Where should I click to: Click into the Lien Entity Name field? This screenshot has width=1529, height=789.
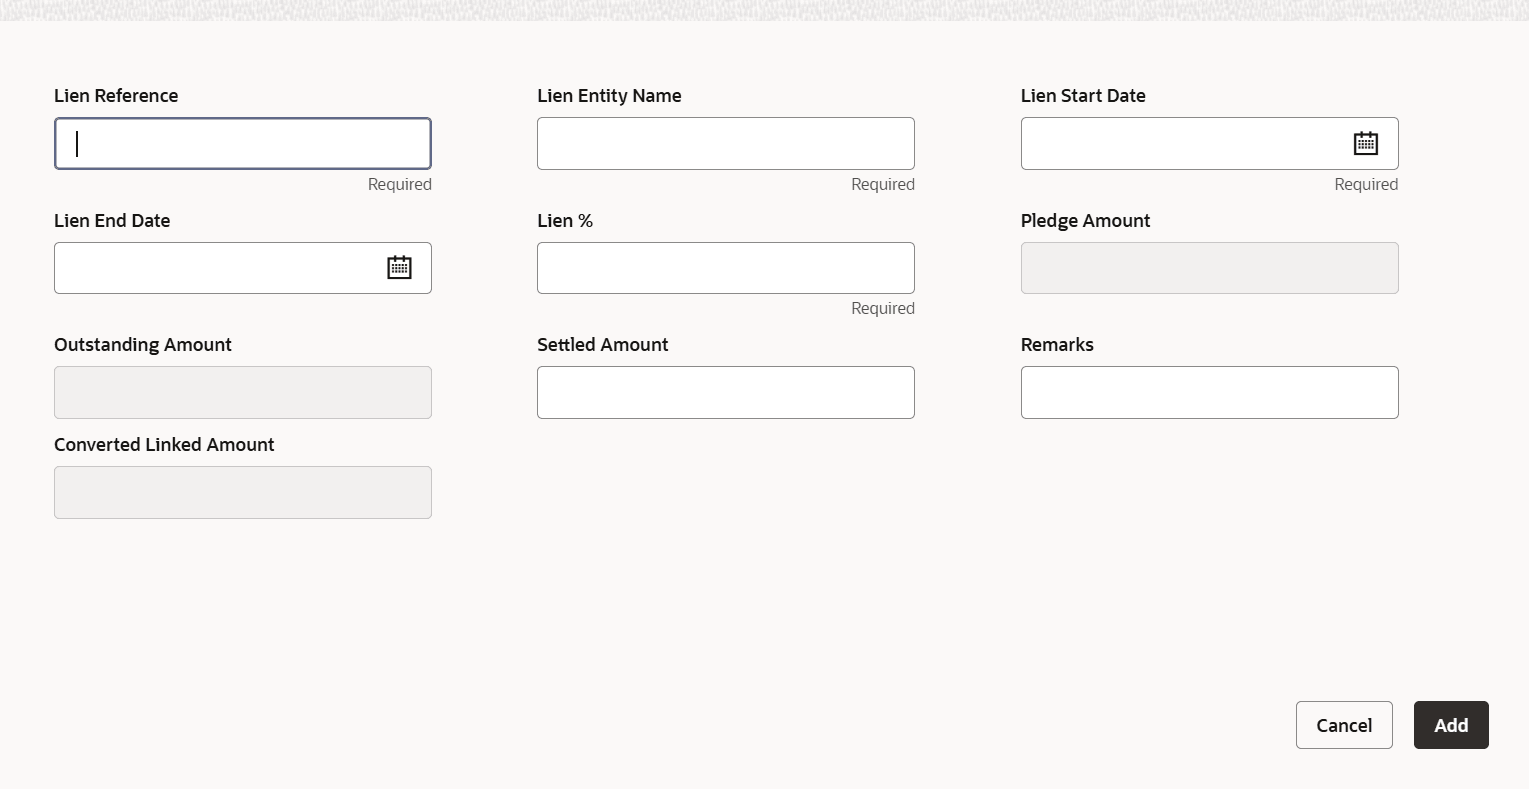[x=726, y=143]
